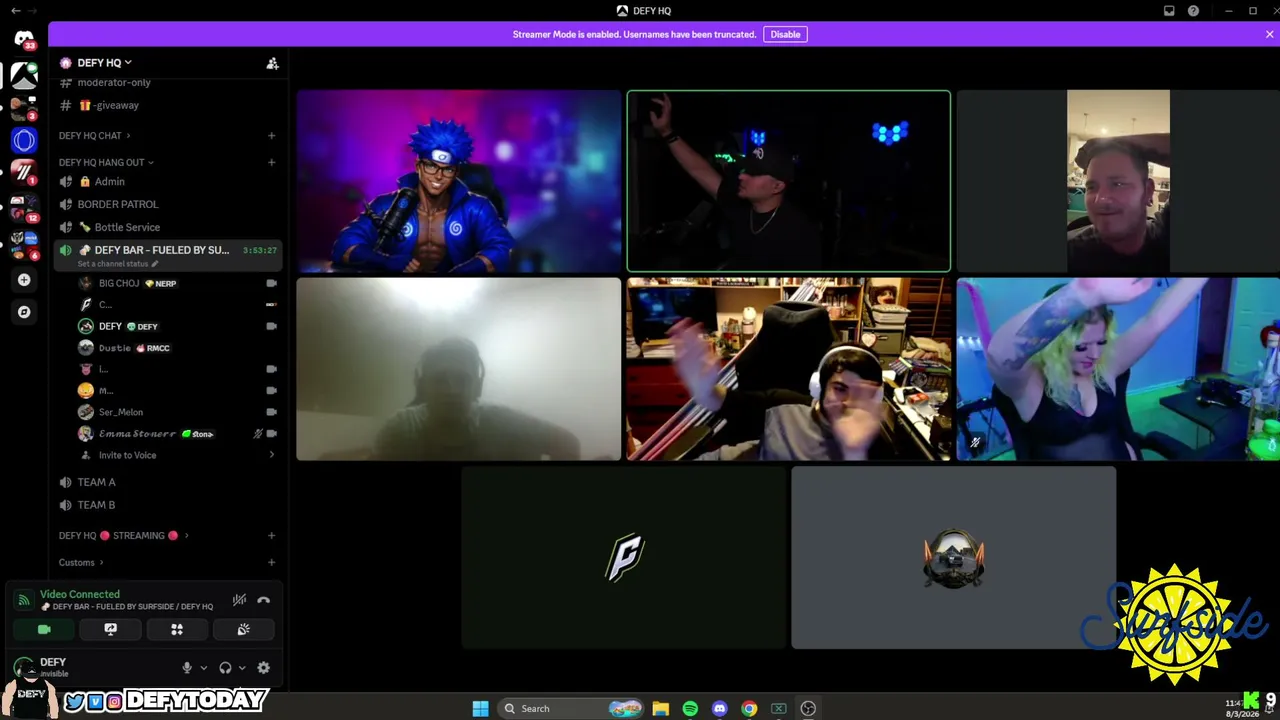Viewport: 1280px width, 720px height.
Task: Join the TEAM A voice channel
Action: [167, 482]
